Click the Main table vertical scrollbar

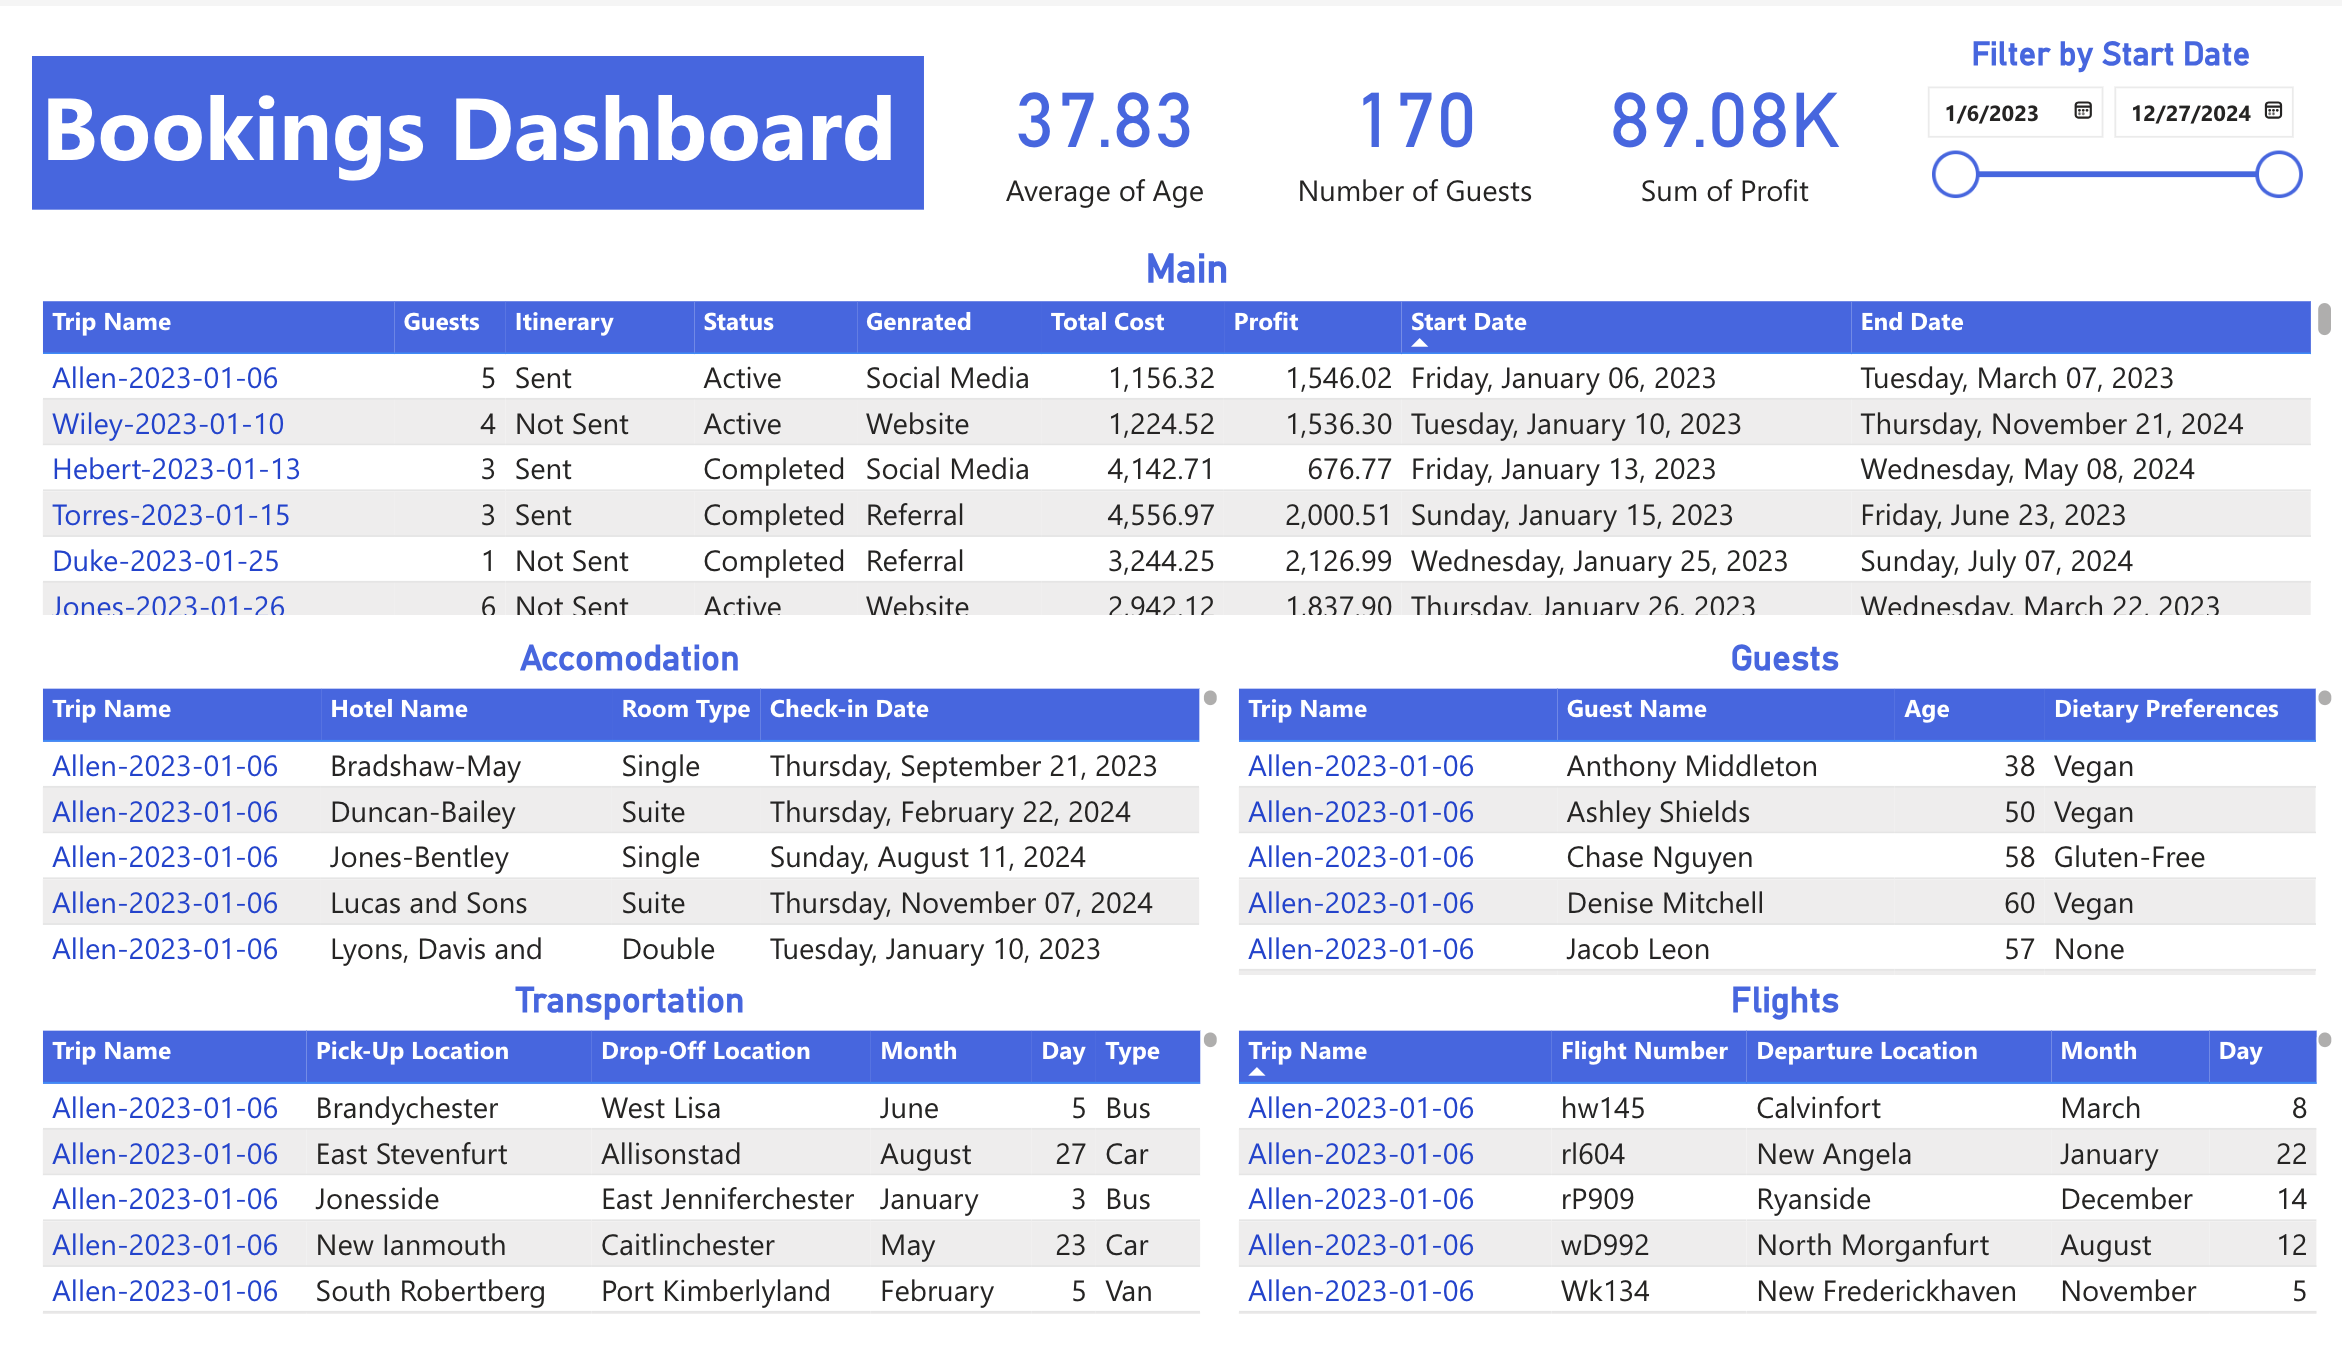point(2324,320)
